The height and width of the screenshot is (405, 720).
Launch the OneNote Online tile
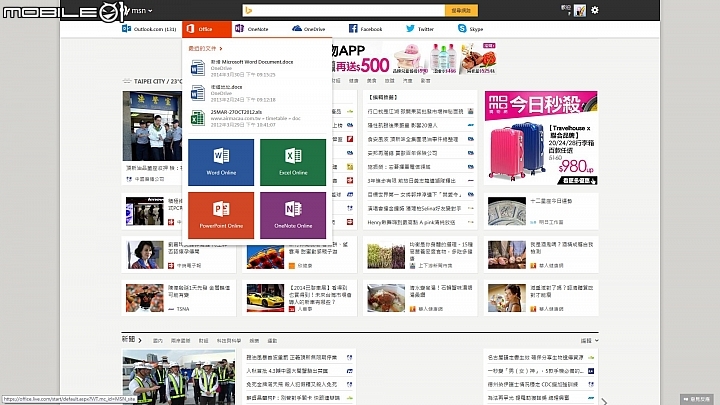tap(293, 215)
